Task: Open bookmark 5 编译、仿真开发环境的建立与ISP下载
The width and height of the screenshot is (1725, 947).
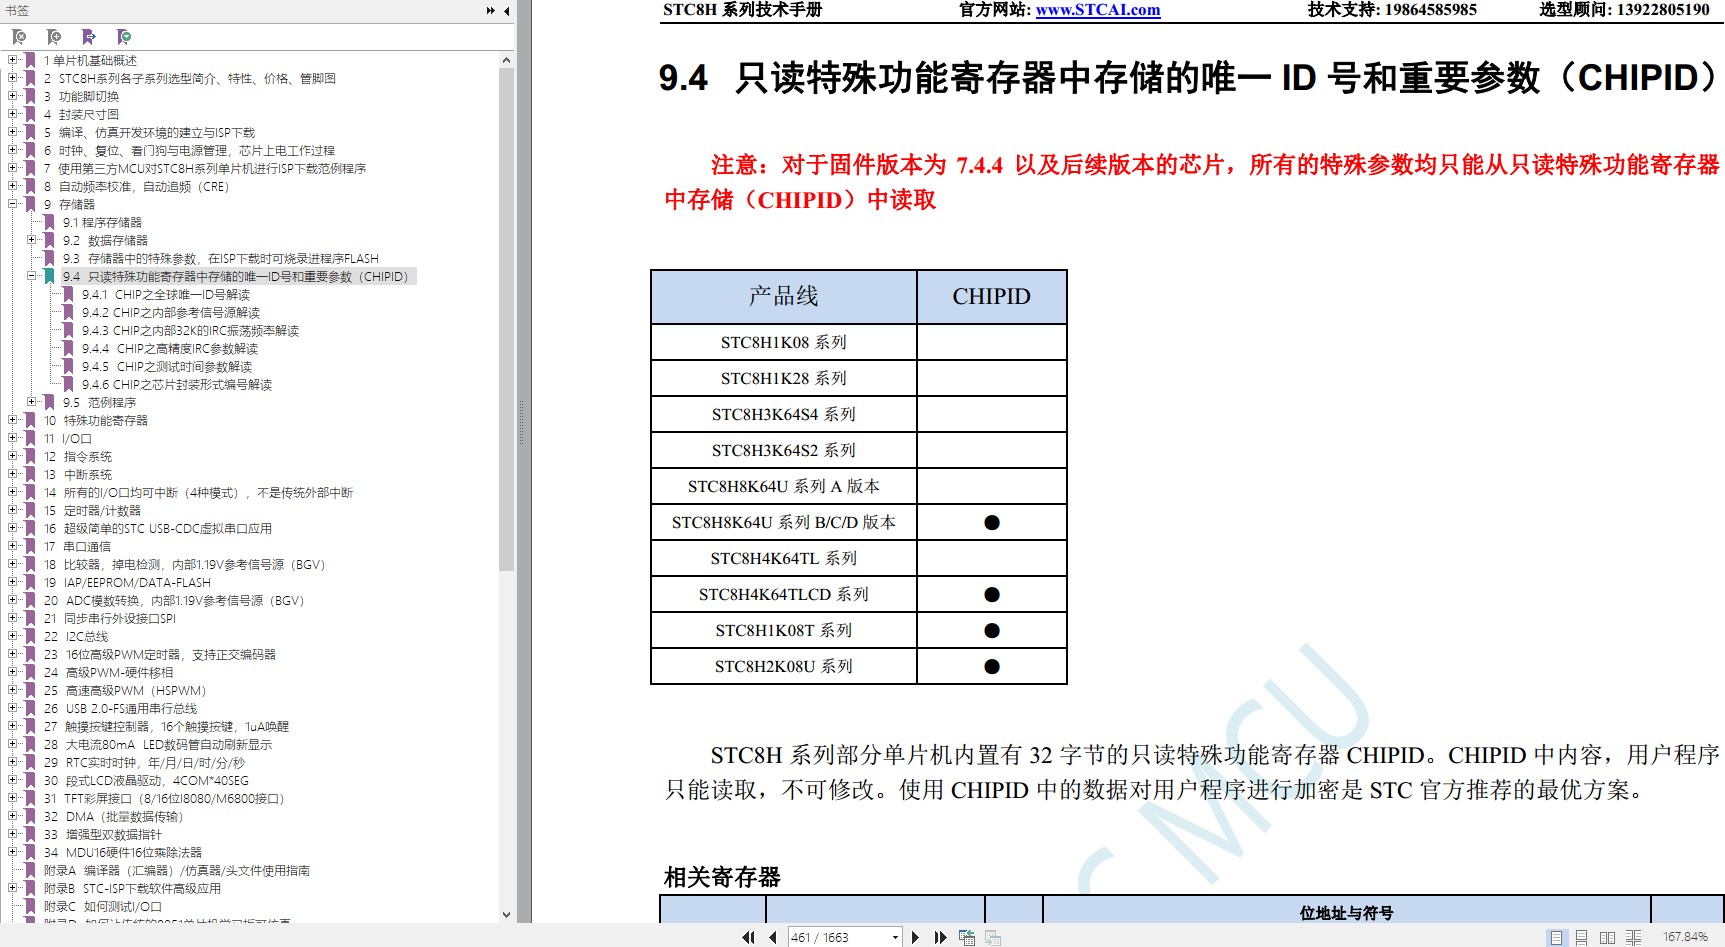Action: (x=149, y=132)
